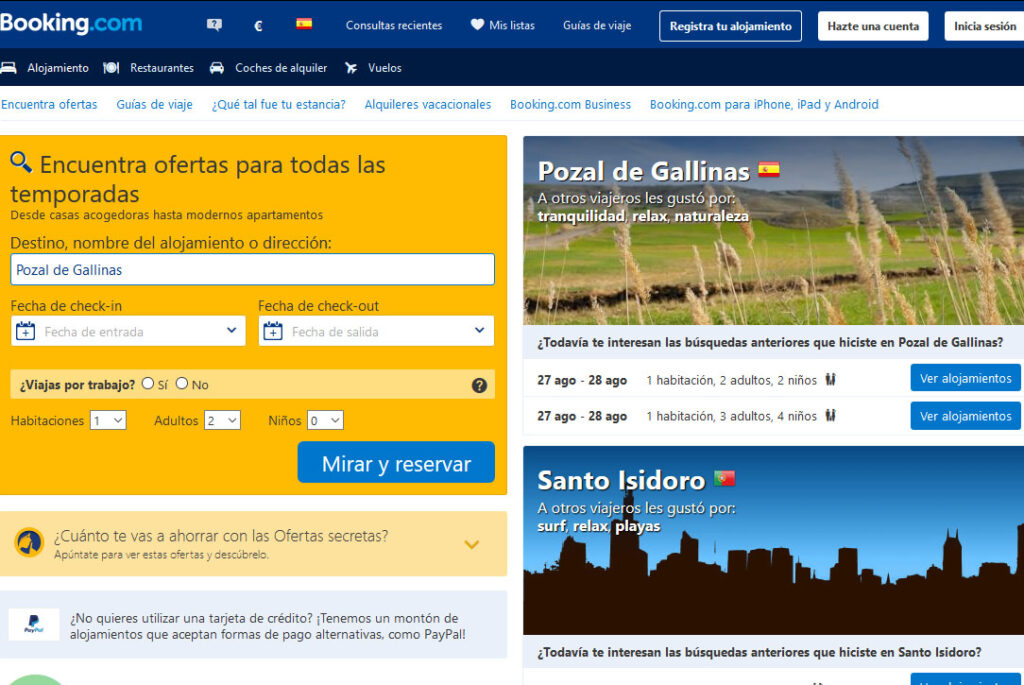Click the check-in calendar icon
The height and width of the screenshot is (685, 1024).
click(x=26, y=331)
